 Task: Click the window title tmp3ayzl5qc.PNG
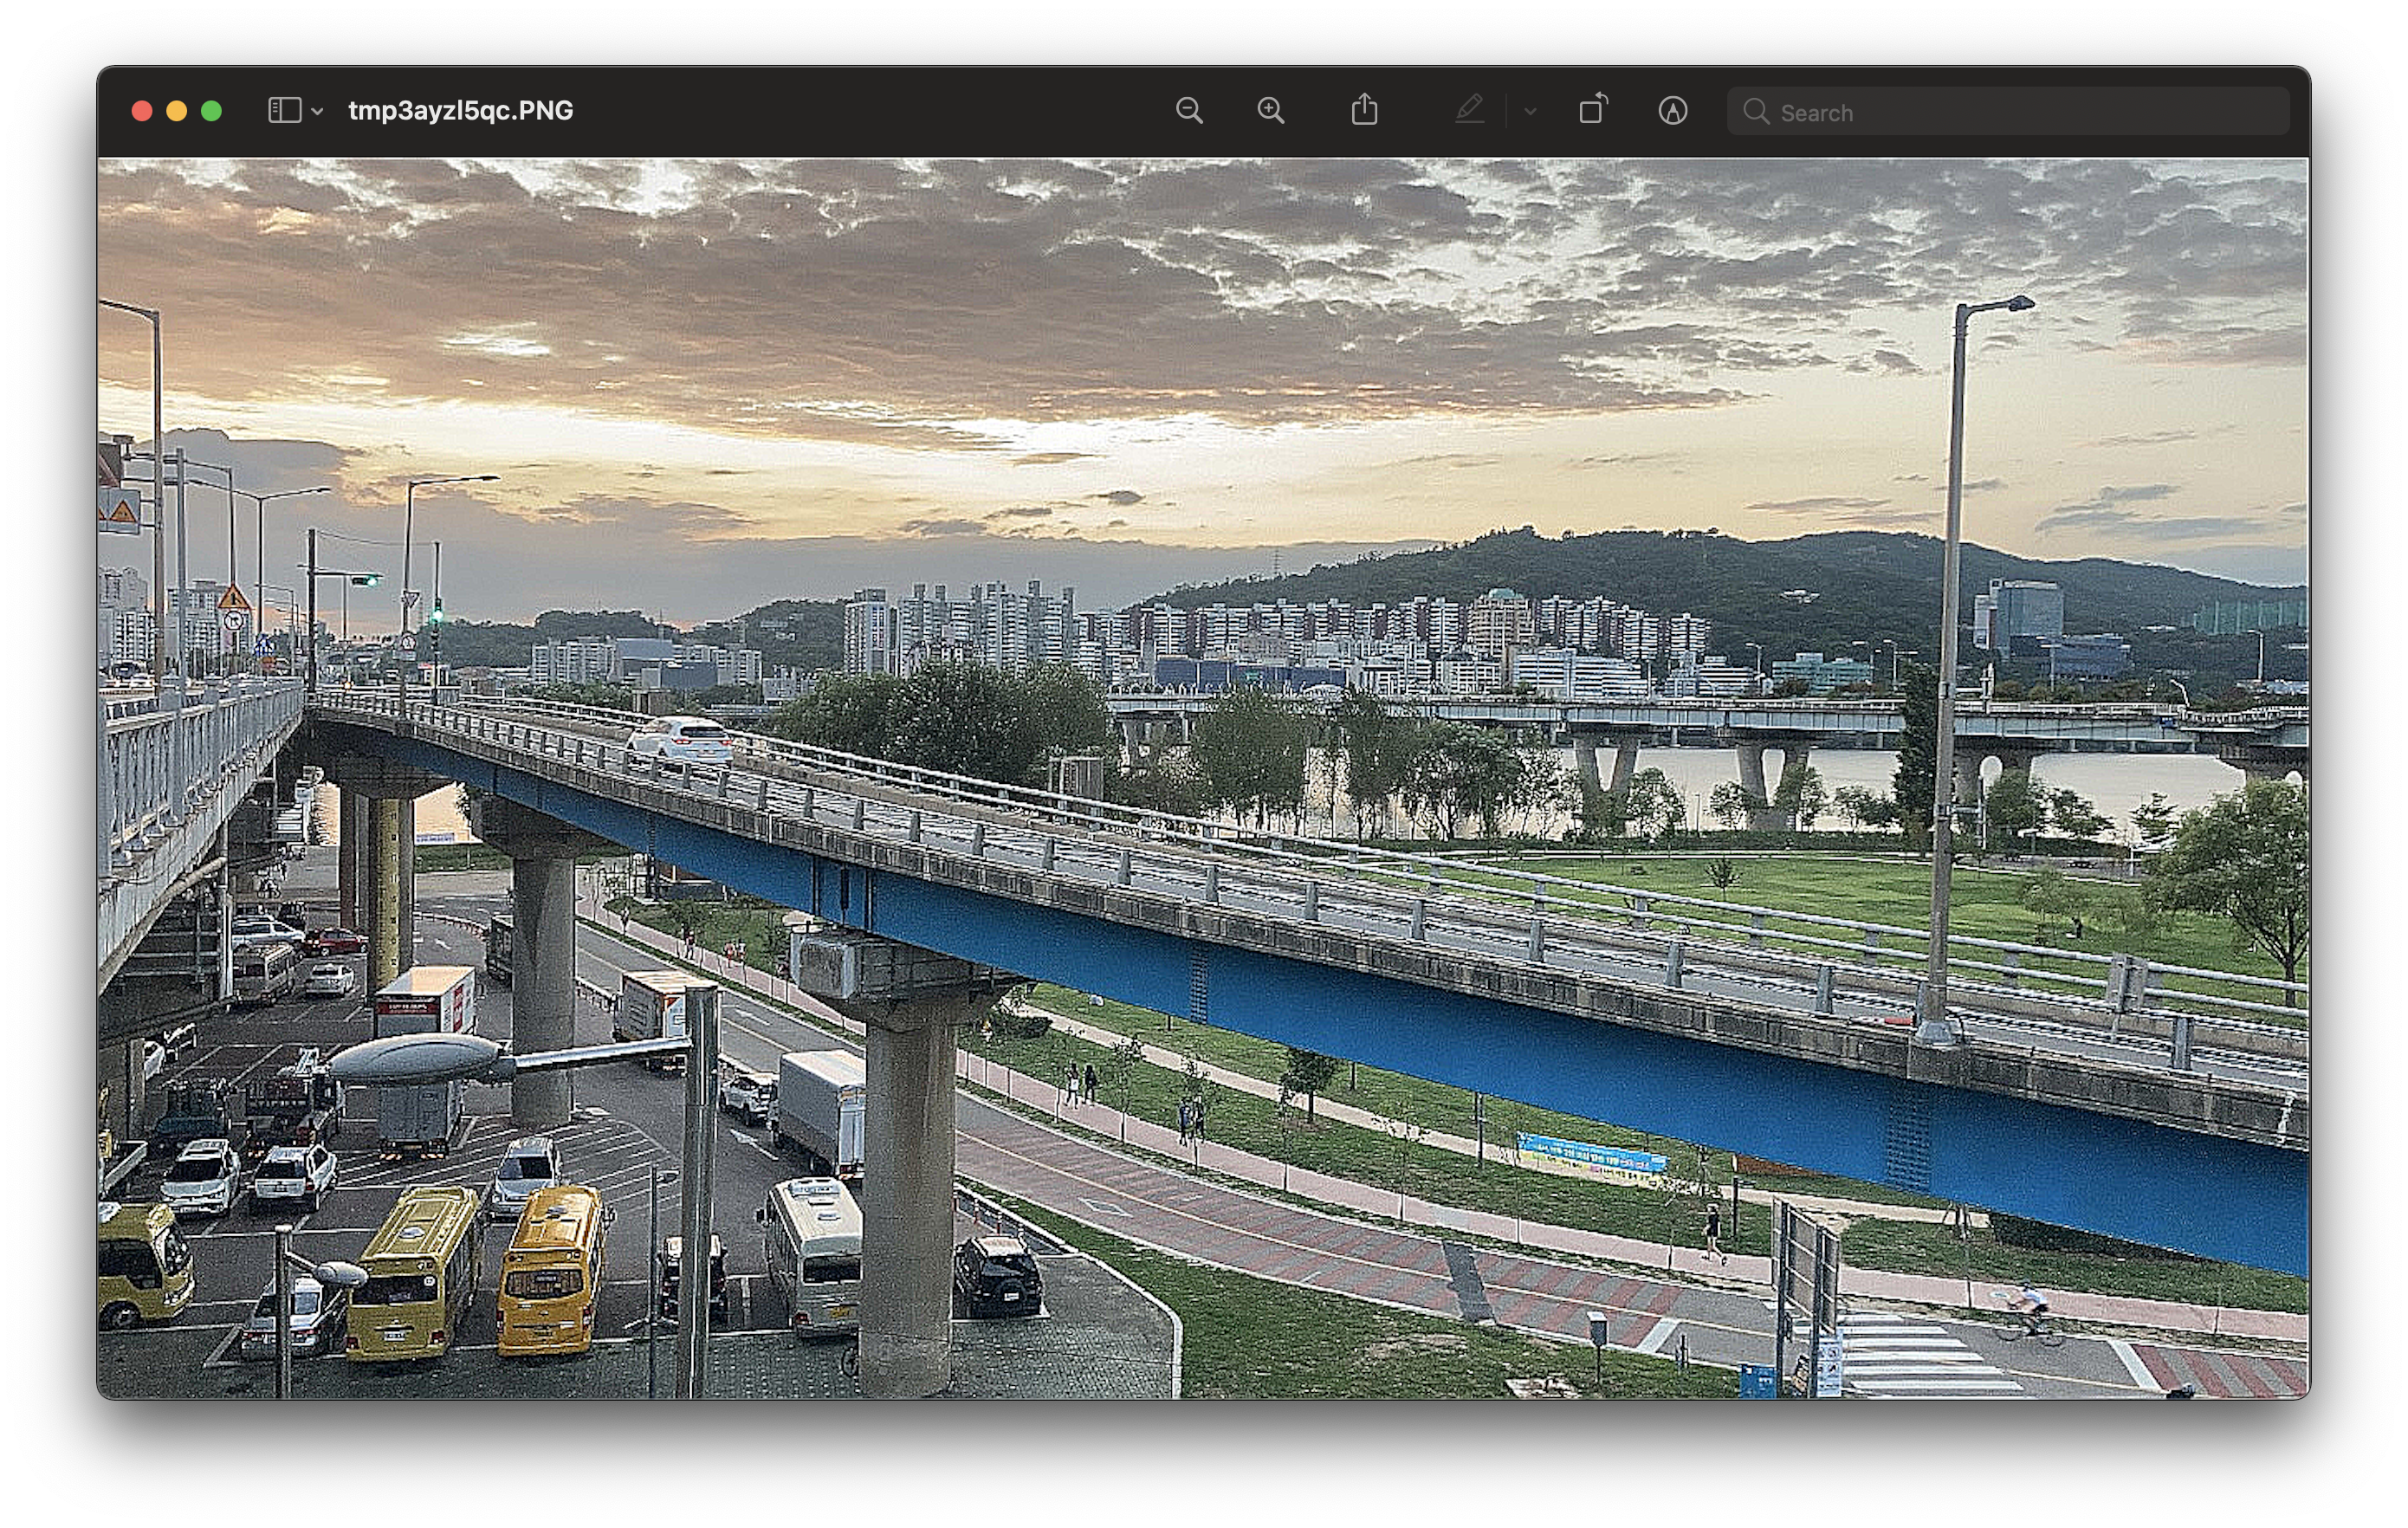click(460, 110)
